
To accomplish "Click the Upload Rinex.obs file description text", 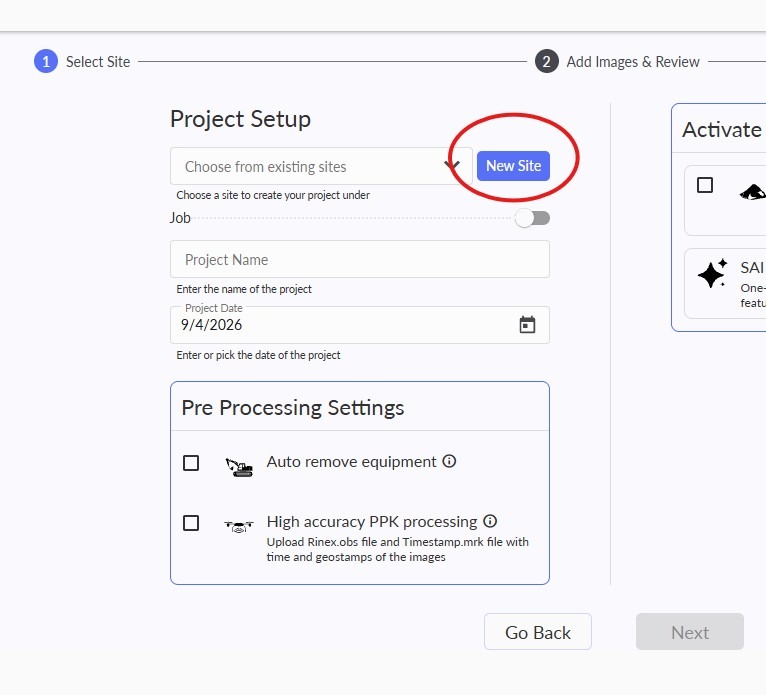I will (x=398, y=549).
